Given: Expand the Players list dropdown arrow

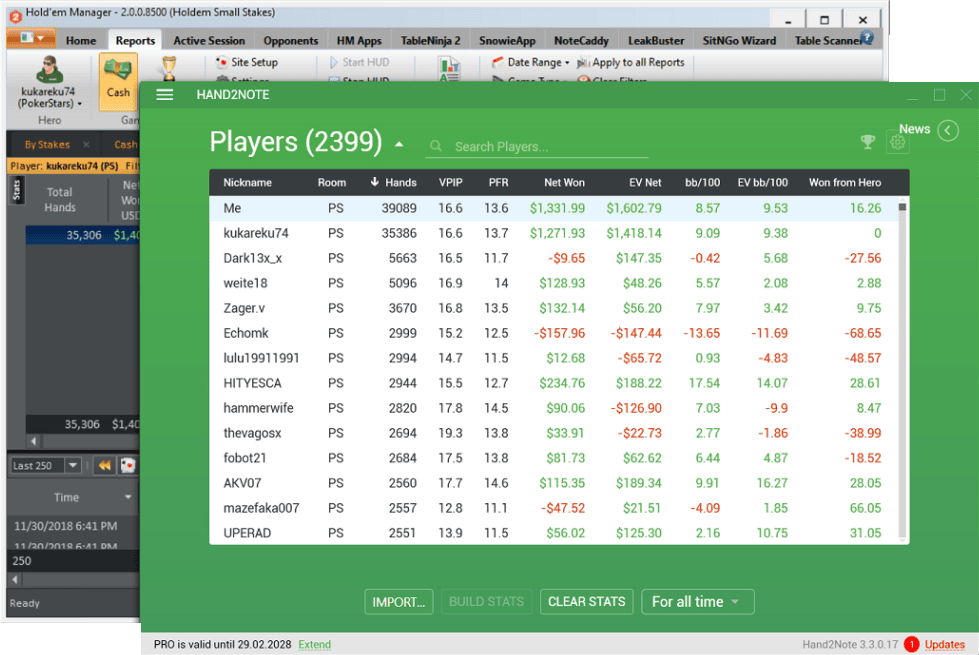Looking at the screenshot, I should pyautogui.click(x=399, y=144).
